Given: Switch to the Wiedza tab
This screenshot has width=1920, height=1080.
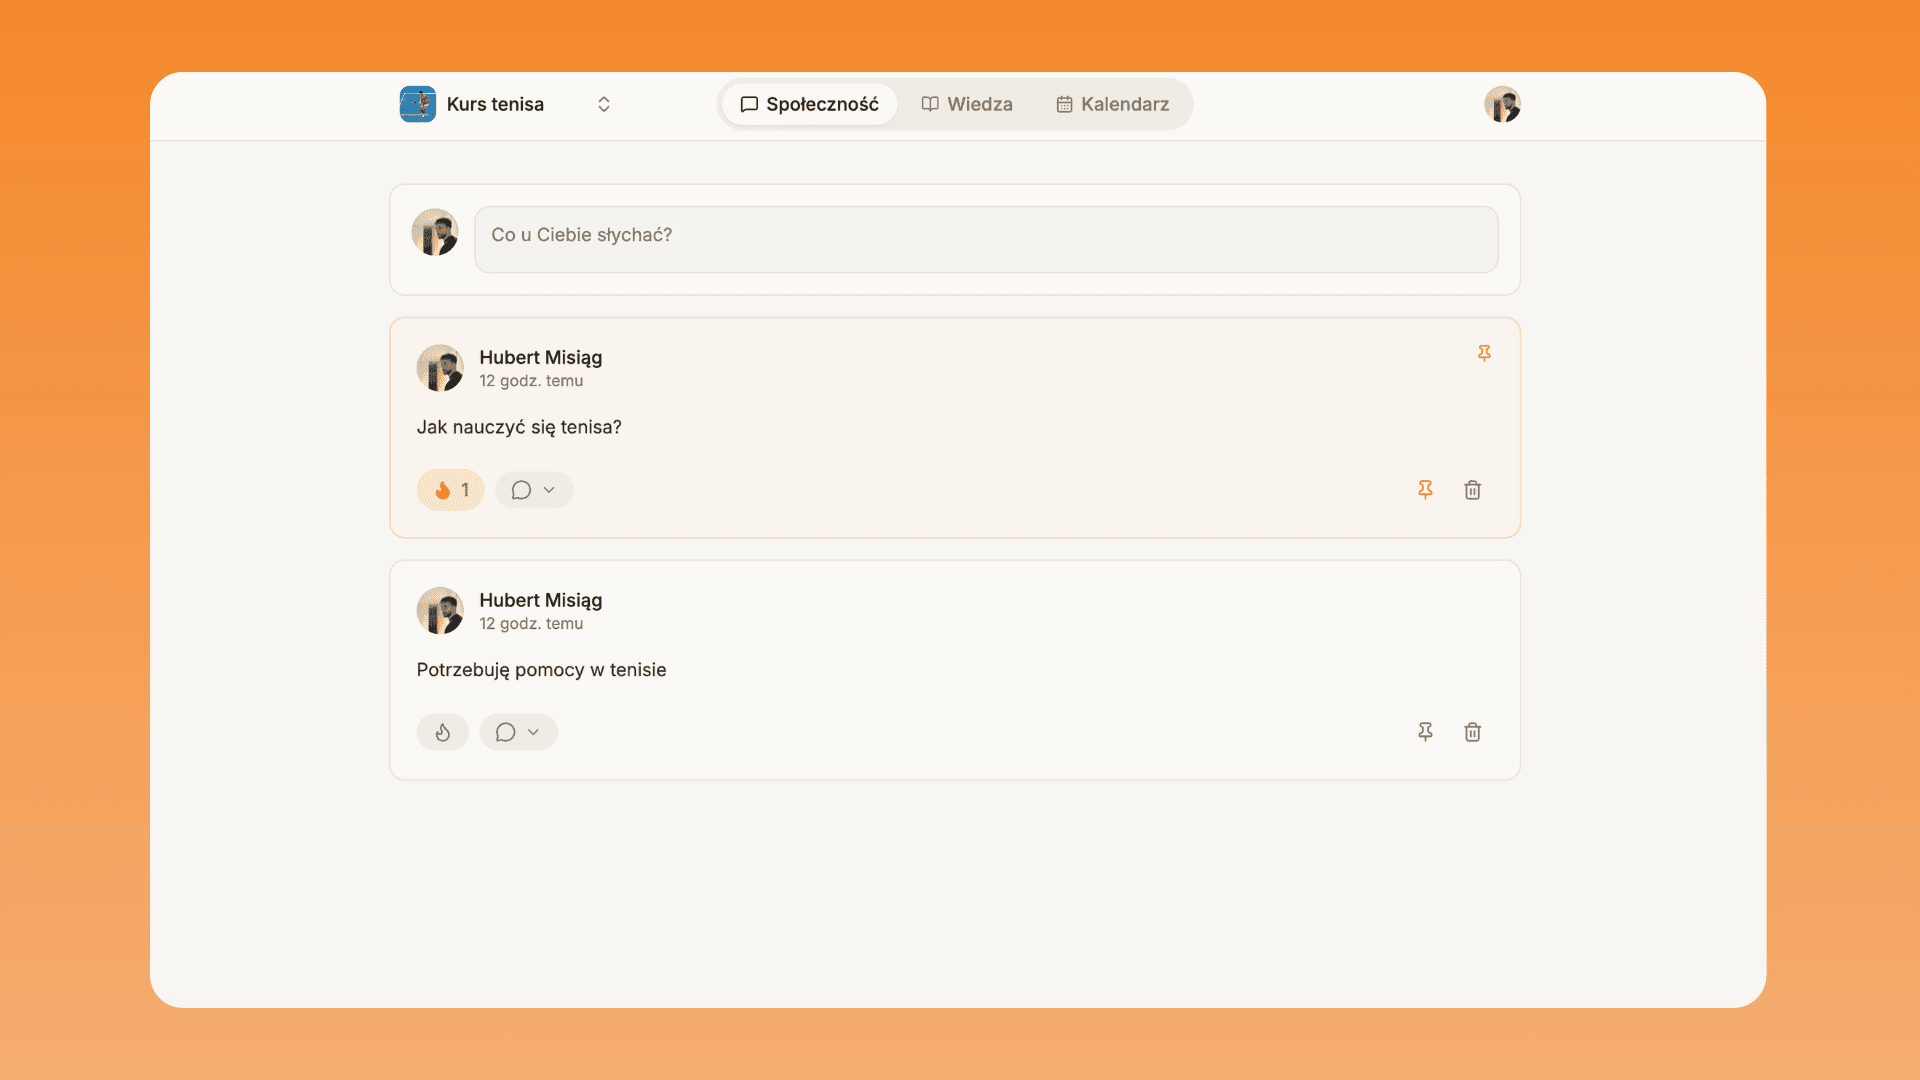Looking at the screenshot, I should coord(967,104).
